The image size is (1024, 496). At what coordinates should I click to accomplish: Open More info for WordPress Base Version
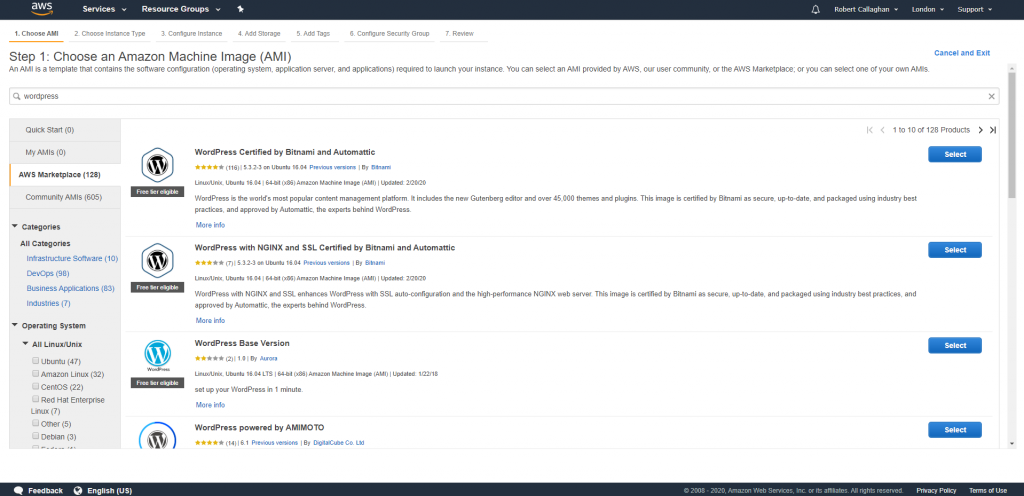point(210,405)
